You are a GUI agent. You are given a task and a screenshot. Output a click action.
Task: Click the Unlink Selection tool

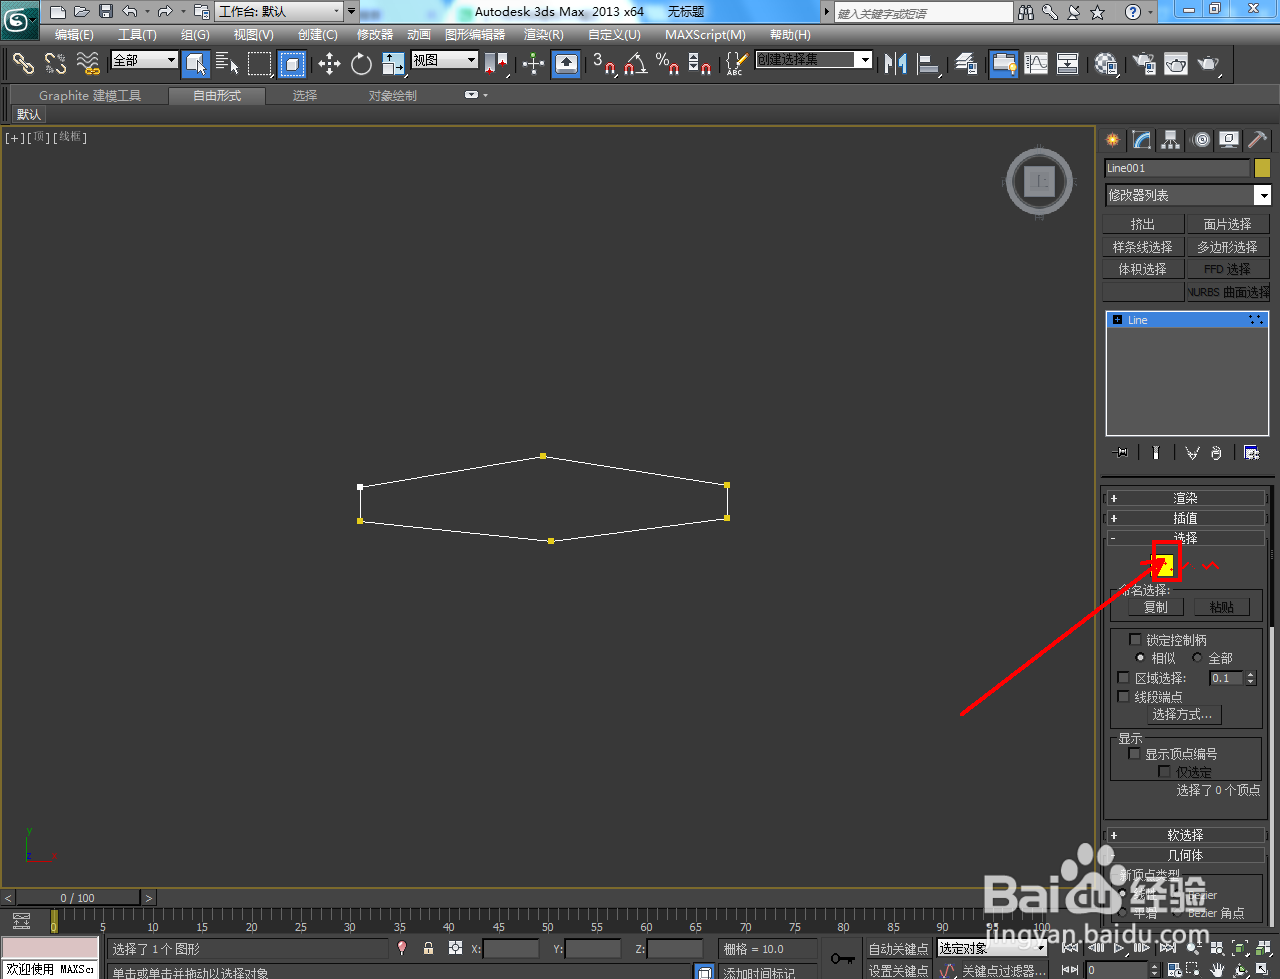[x=55, y=64]
